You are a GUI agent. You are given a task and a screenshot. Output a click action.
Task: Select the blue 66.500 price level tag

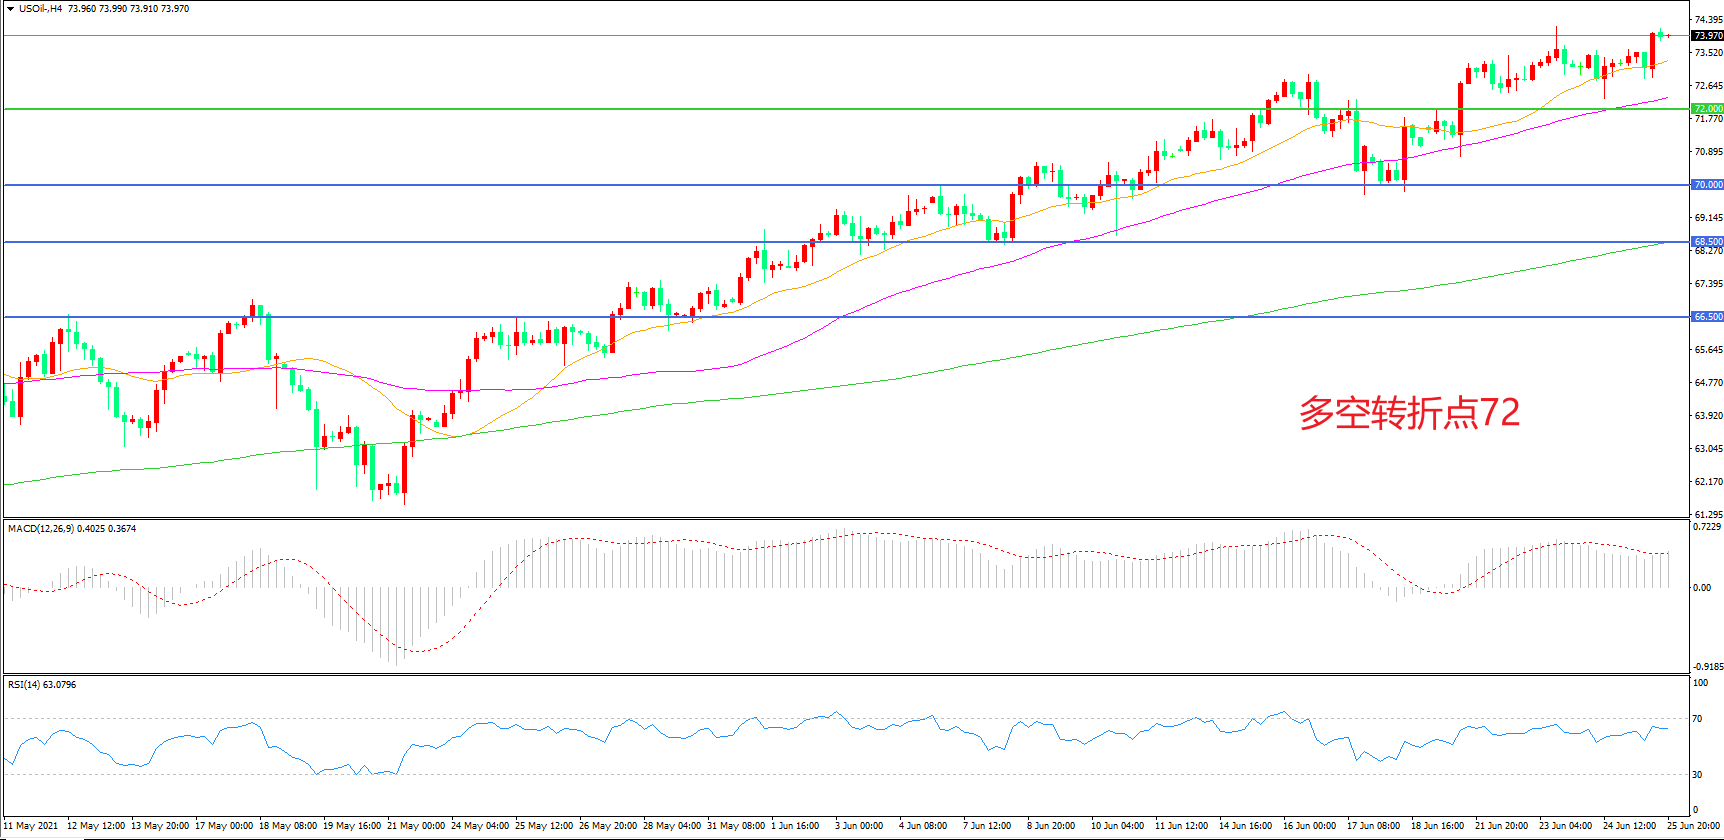click(x=1707, y=317)
